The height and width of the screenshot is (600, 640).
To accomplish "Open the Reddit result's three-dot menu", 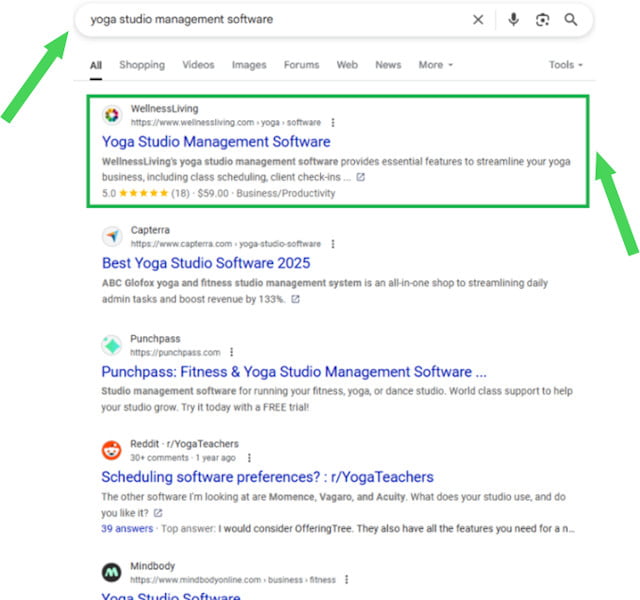I will coord(249,458).
